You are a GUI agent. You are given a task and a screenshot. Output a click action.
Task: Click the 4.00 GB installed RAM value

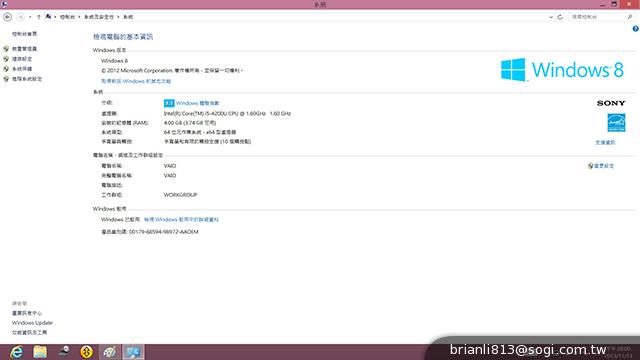(190, 123)
